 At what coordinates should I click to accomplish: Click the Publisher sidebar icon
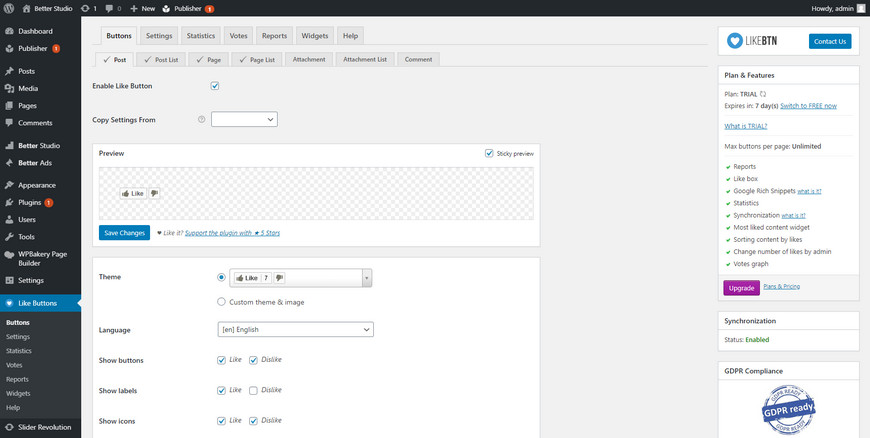coord(9,48)
